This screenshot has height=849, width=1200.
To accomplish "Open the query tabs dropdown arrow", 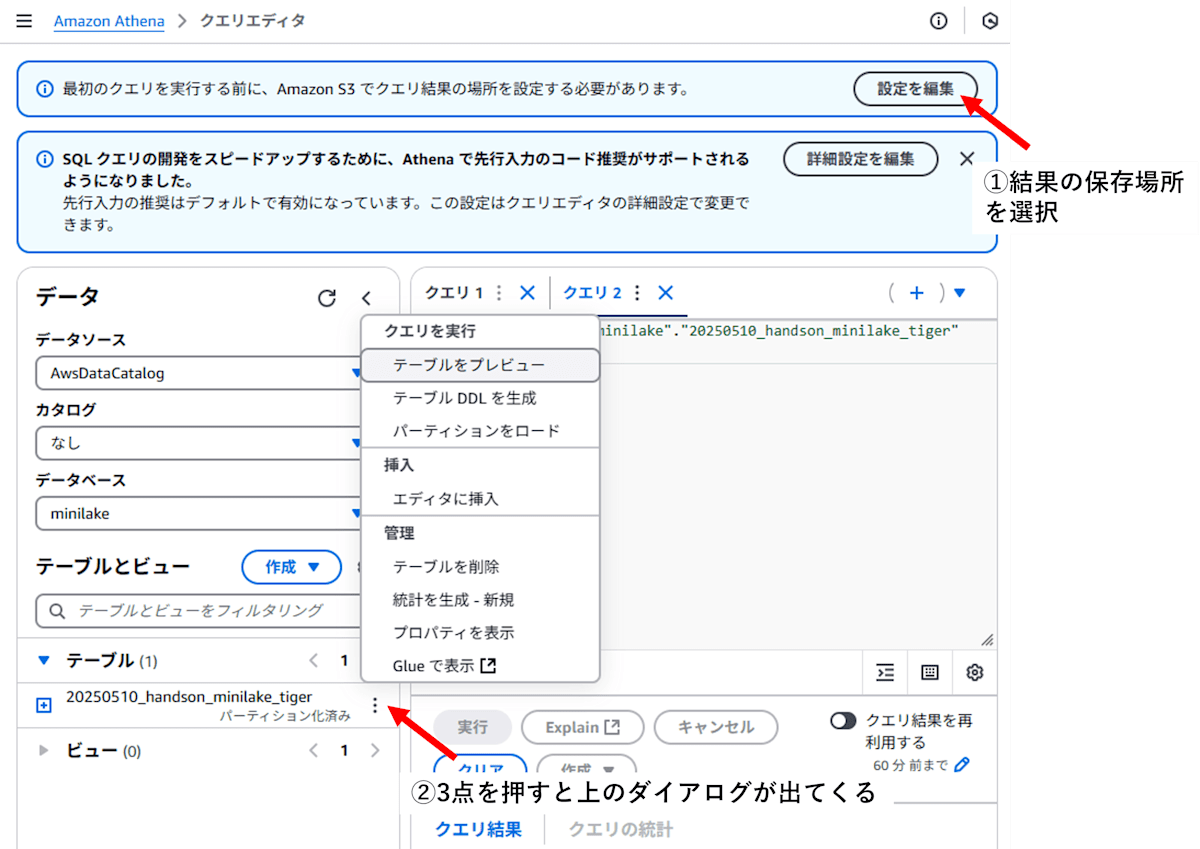I will pyautogui.click(x=960, y=293).
